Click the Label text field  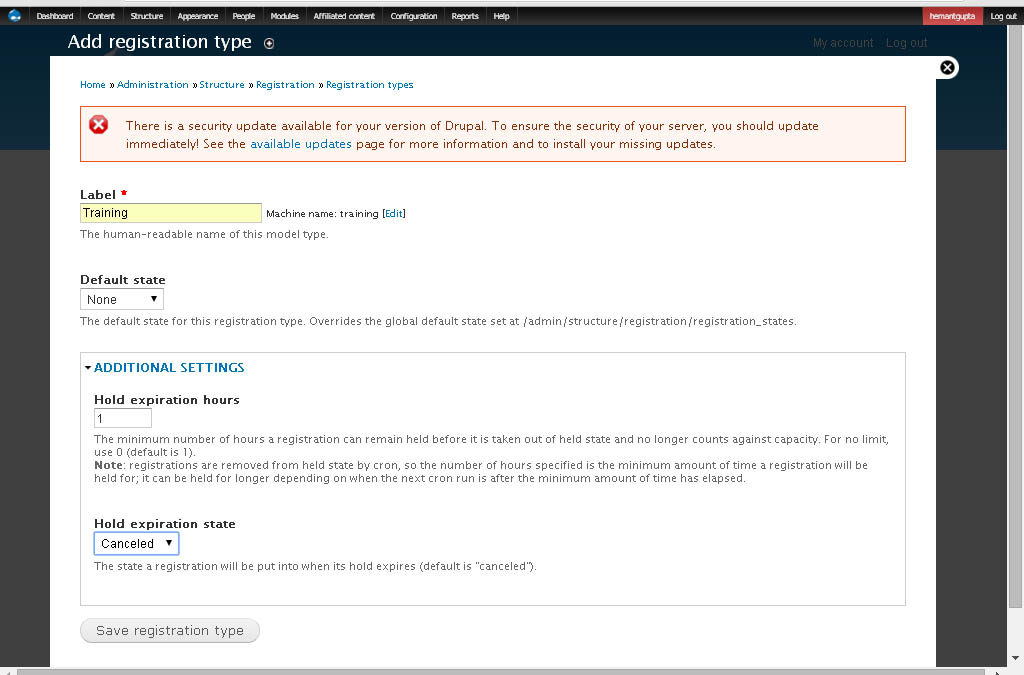point(171,213)
